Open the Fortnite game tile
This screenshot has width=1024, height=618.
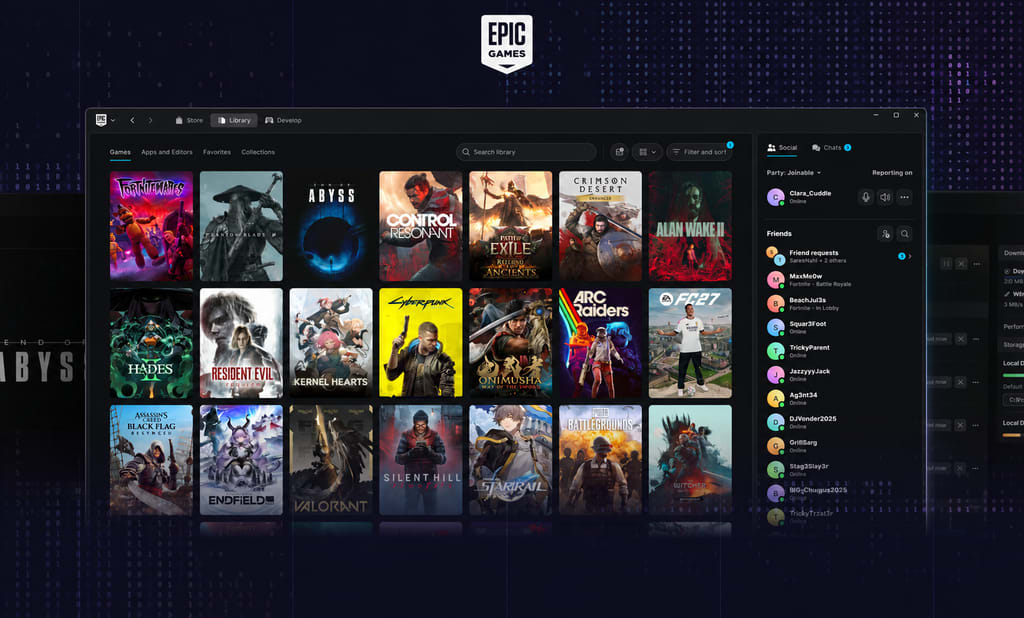[152, 226]
